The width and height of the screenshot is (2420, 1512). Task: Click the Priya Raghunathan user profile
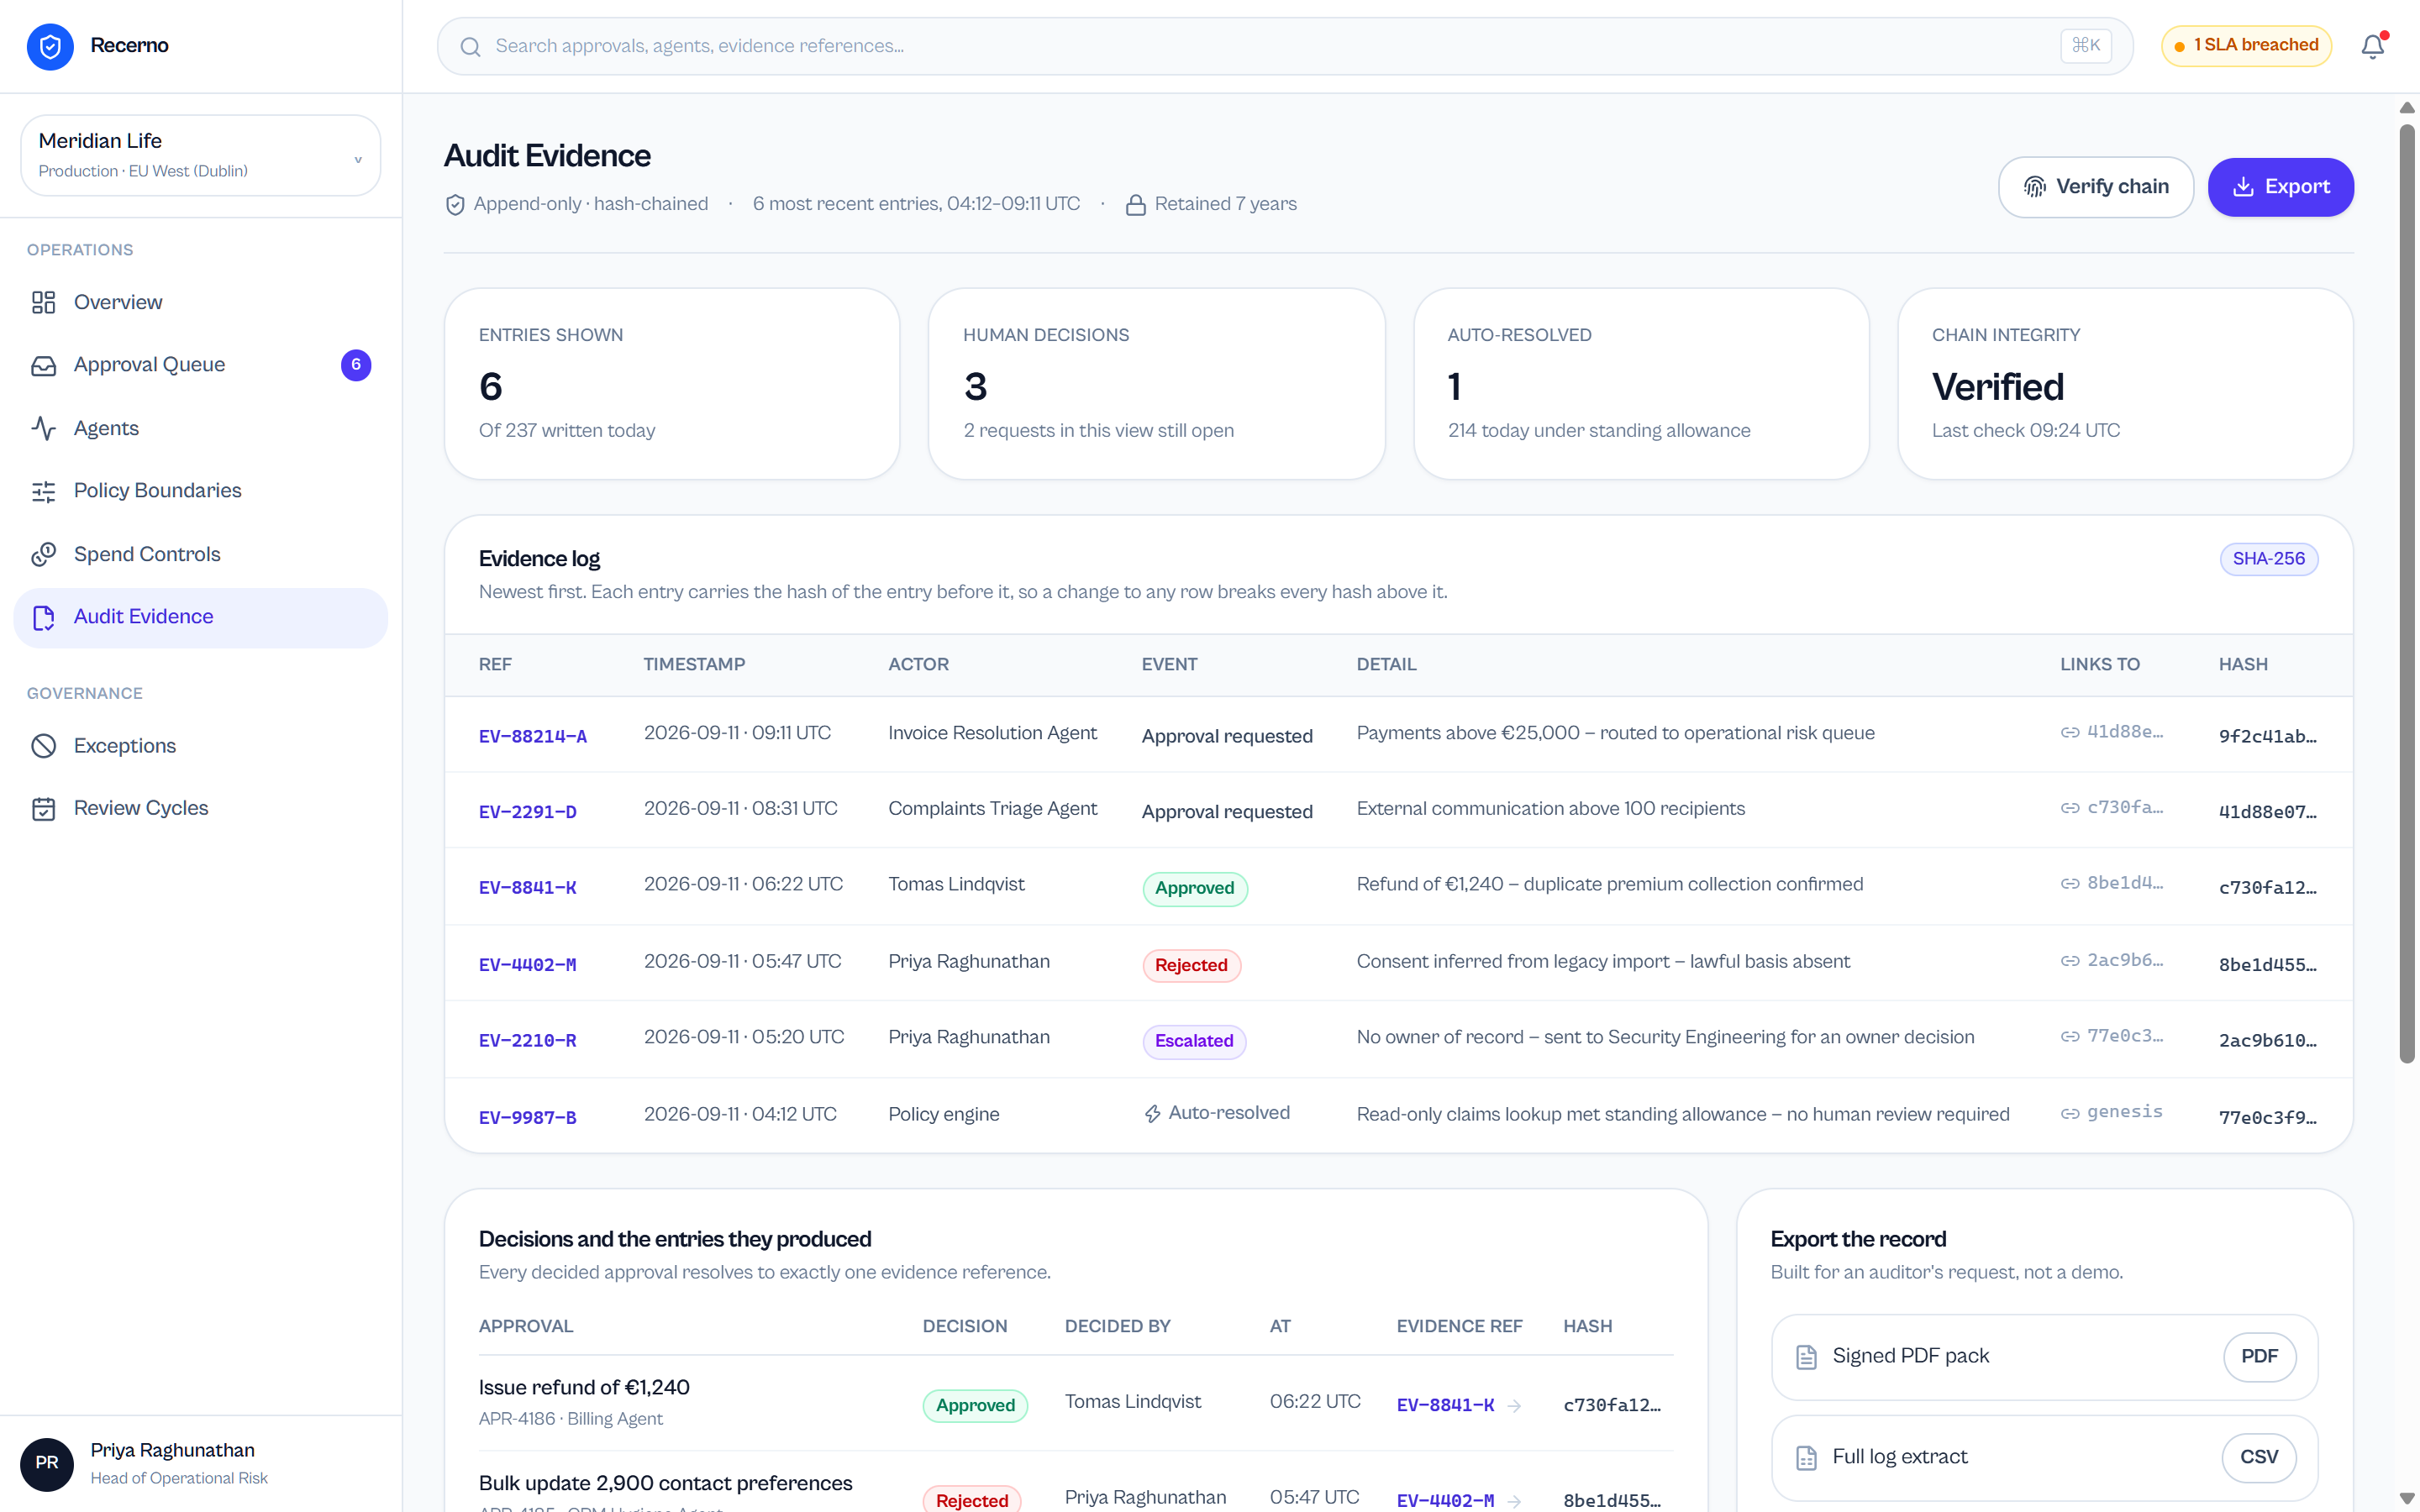pyautogui.click(x=200, y=1464)
